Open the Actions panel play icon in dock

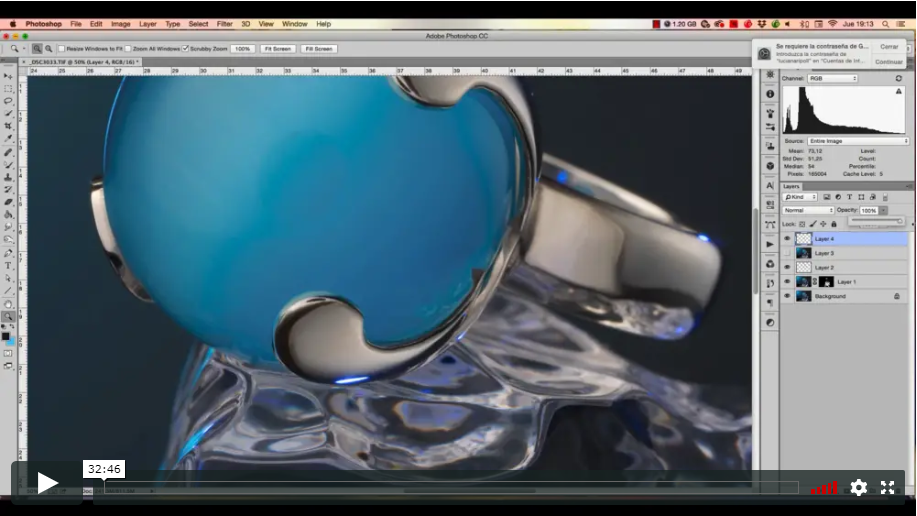pyautogui.click(x=770, y=245)
